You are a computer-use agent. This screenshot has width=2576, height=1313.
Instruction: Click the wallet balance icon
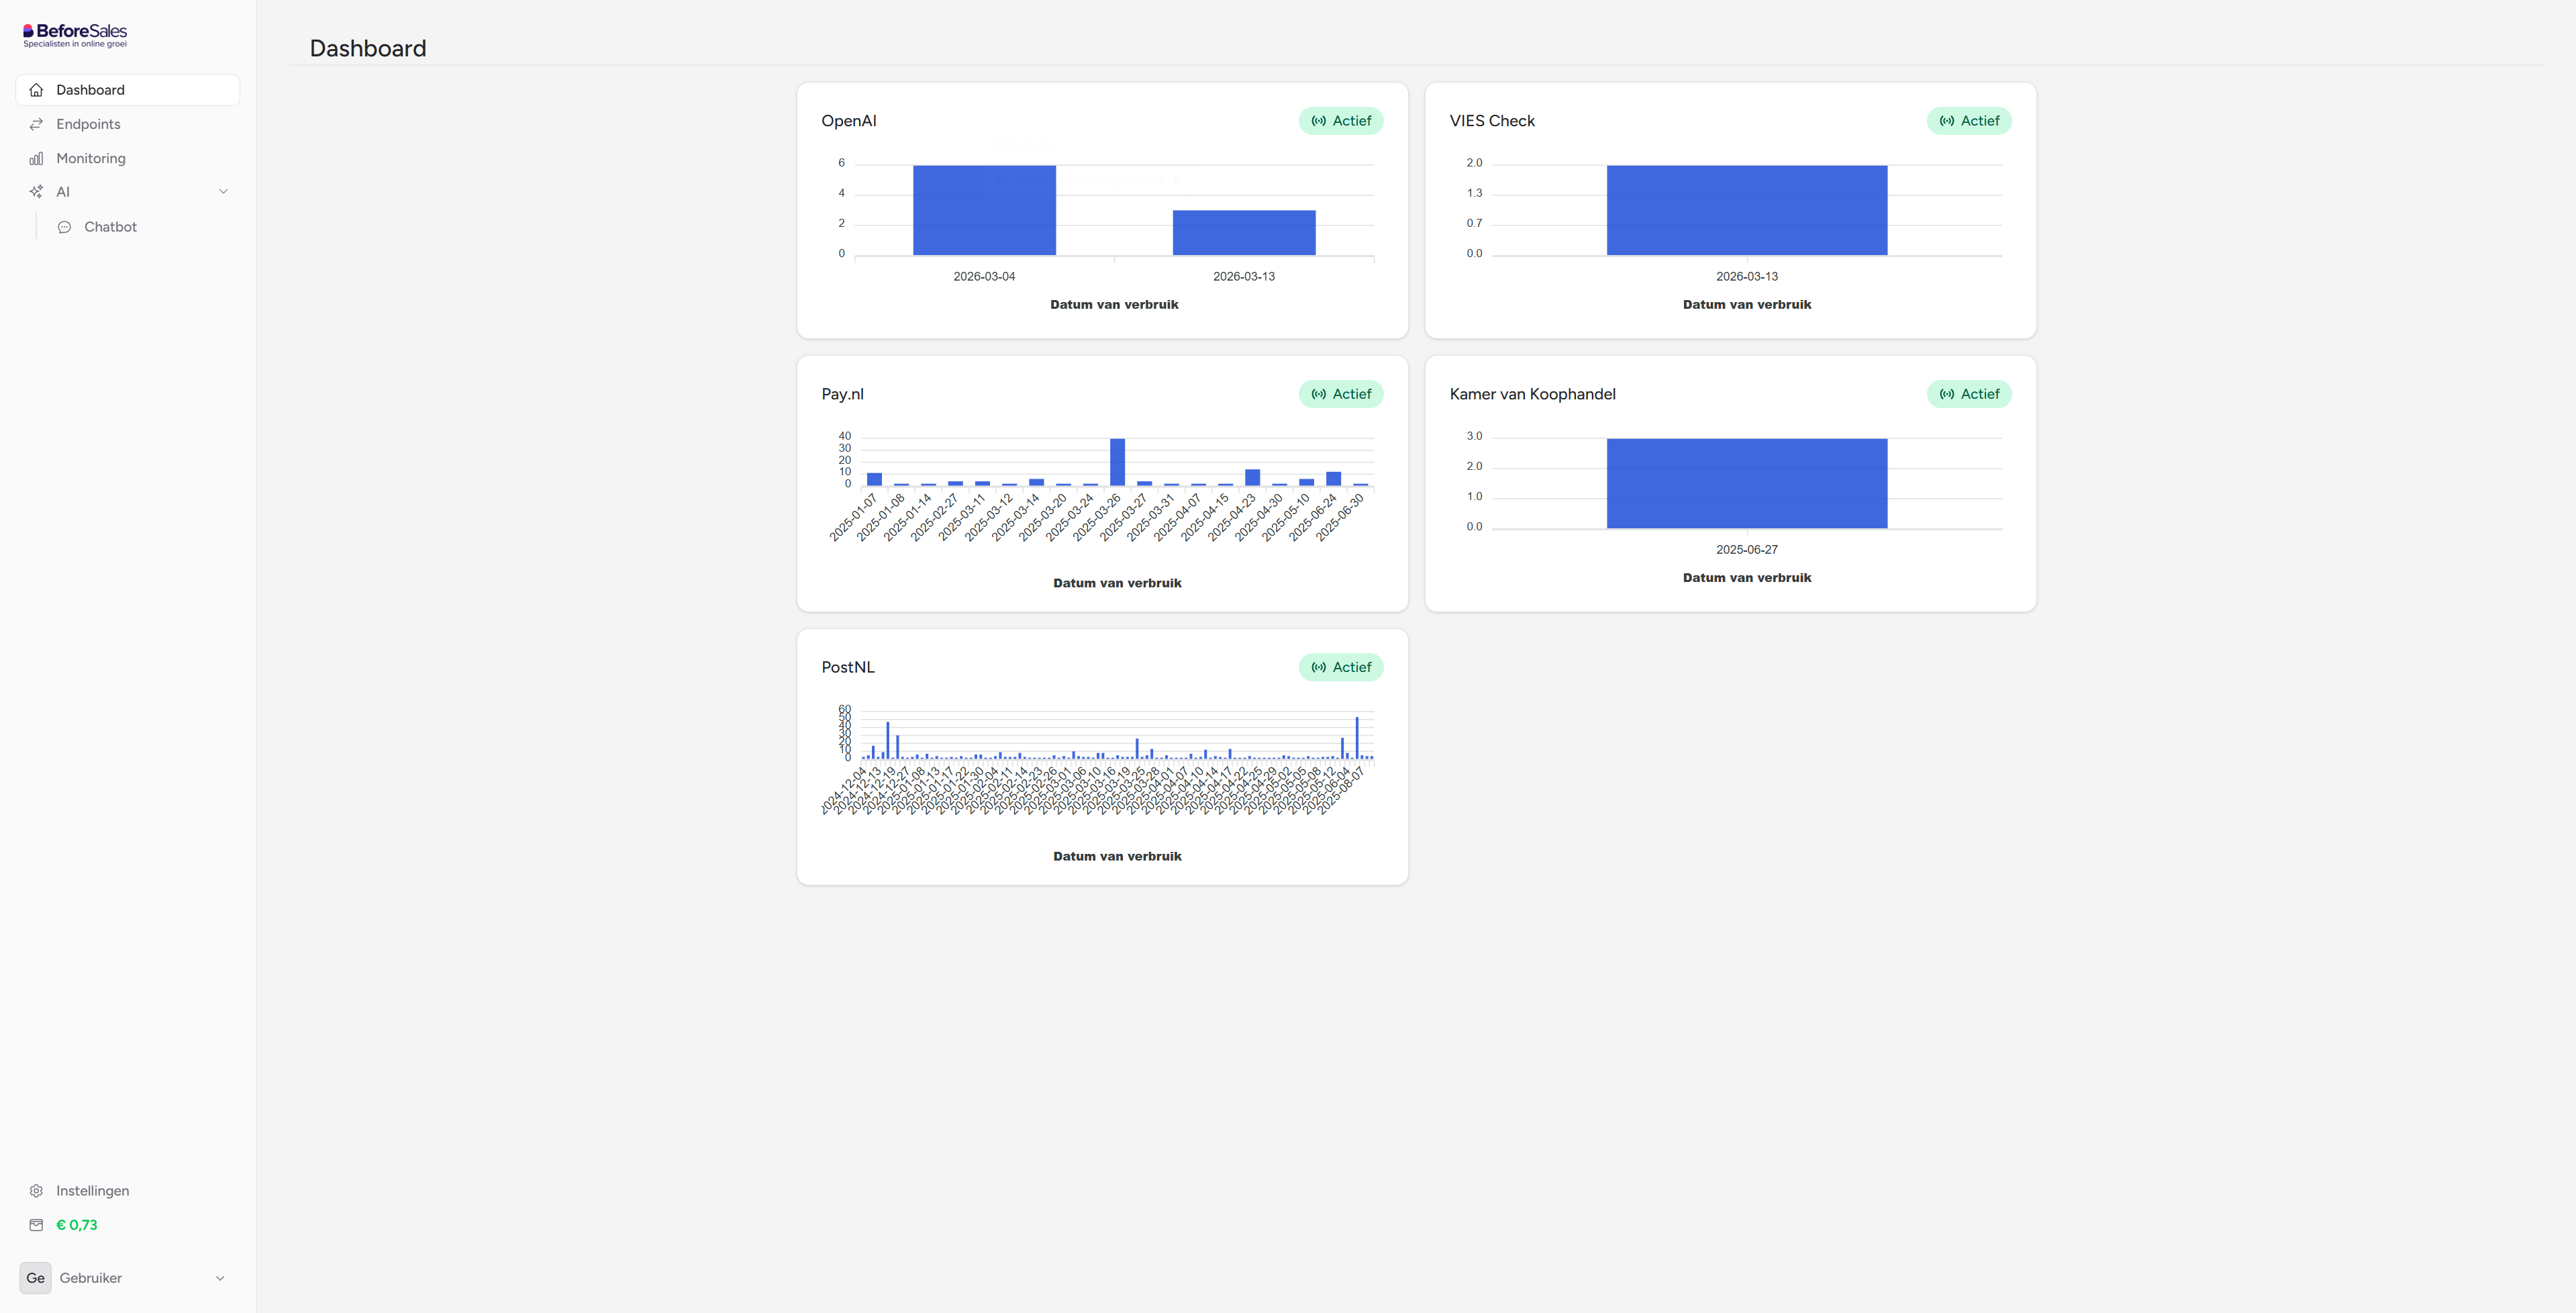(36, 1225)
